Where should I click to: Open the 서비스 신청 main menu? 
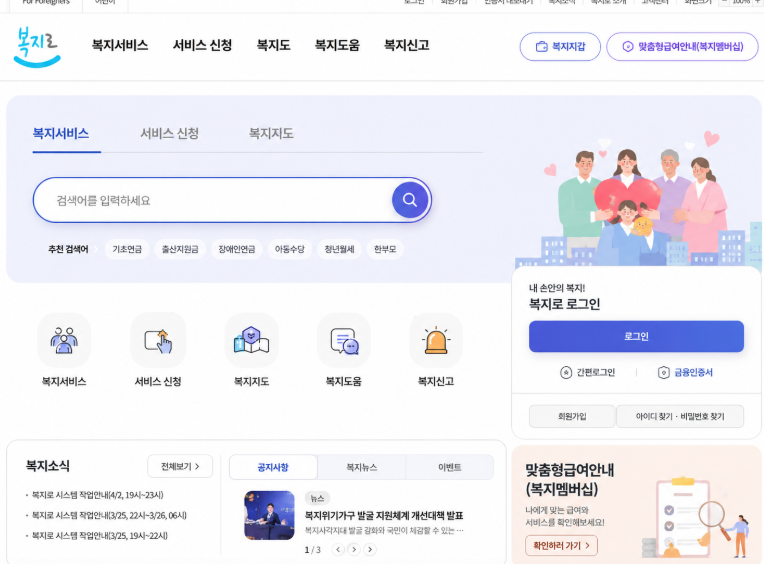coord(202,45)
